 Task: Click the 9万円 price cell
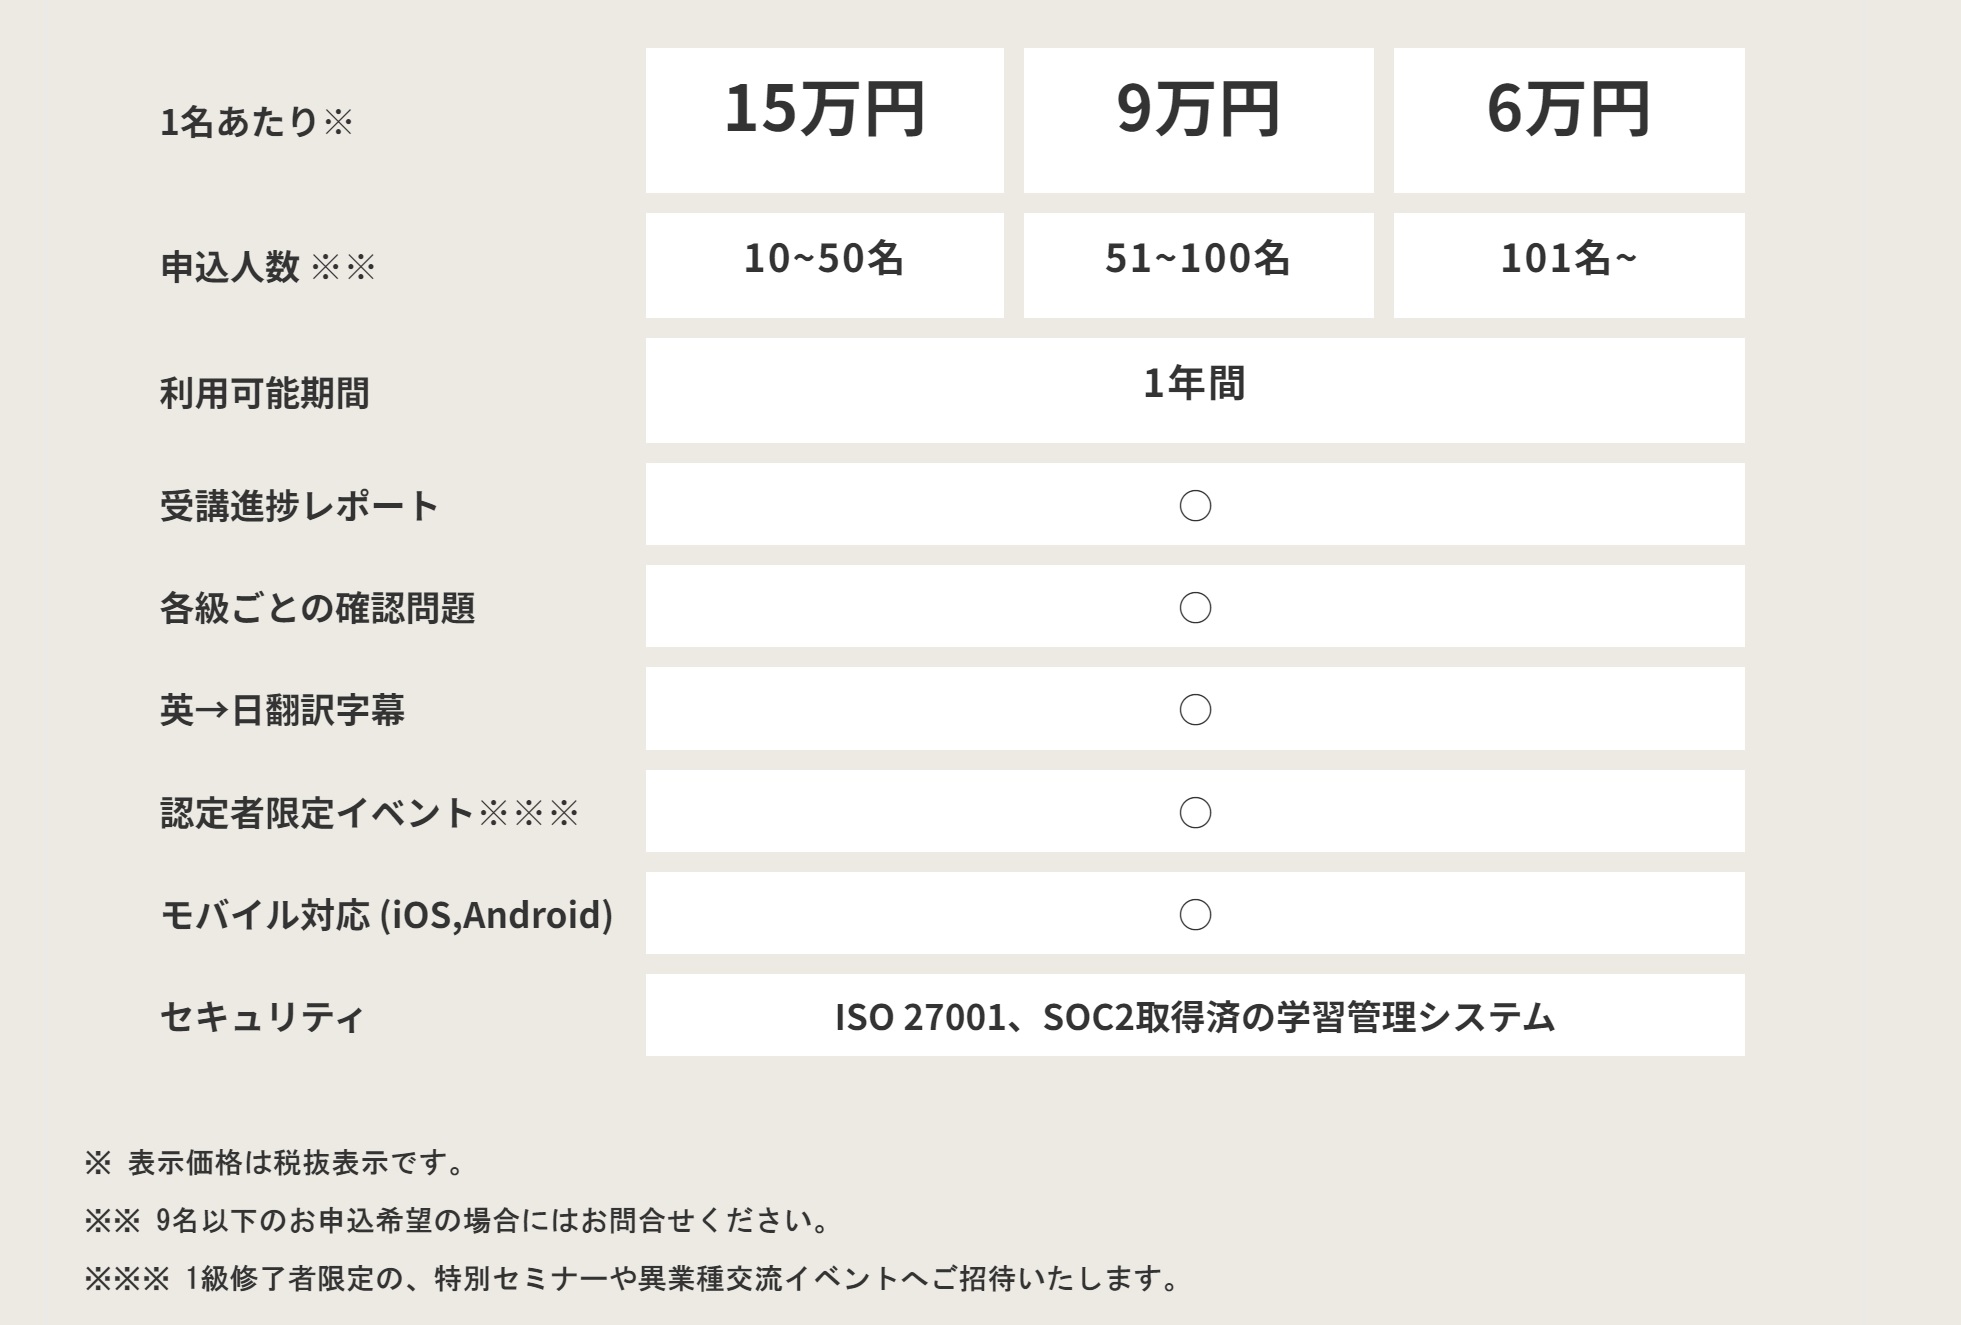click(1198, 120)
